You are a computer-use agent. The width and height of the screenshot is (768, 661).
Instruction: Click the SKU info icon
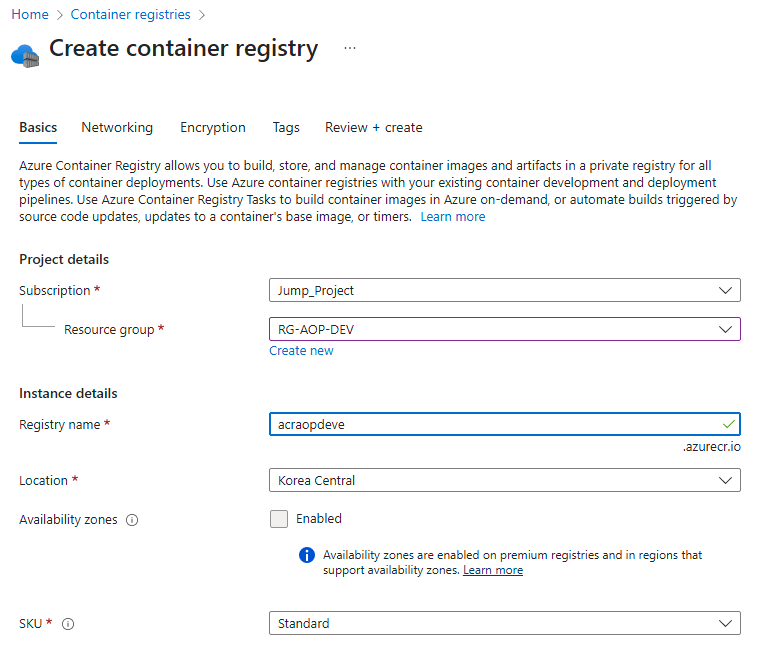[68, 624]
